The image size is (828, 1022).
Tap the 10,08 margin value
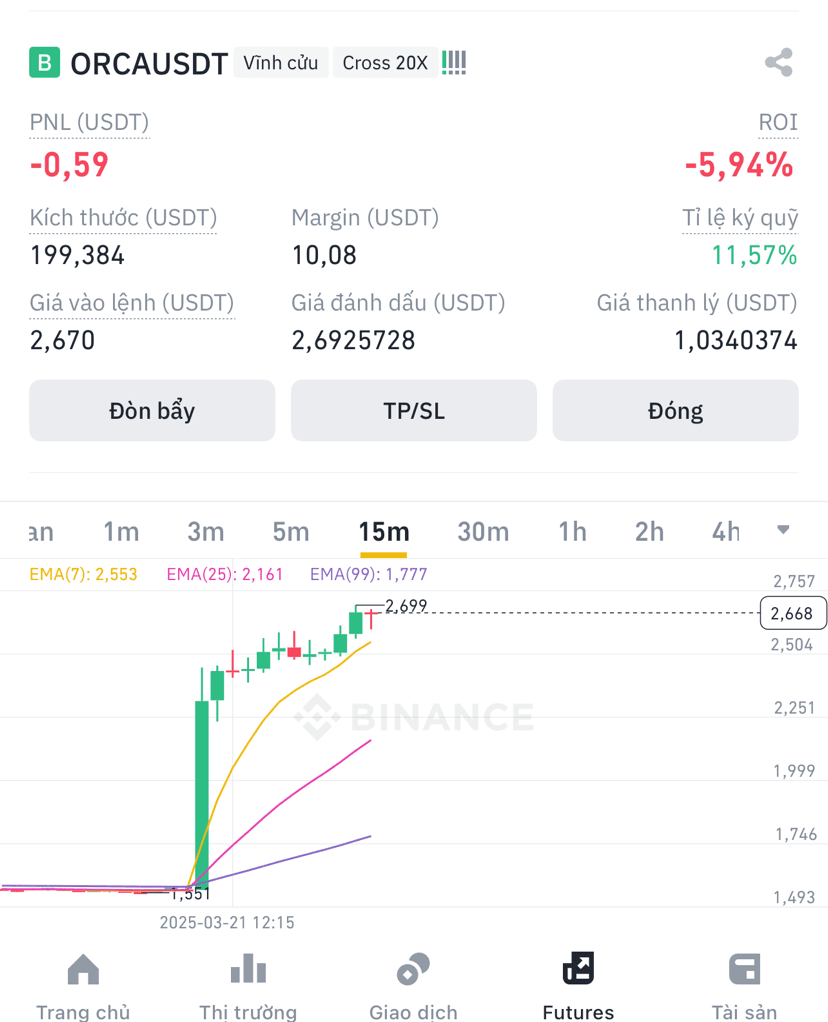pyautogui.click(x=324, y=255)
